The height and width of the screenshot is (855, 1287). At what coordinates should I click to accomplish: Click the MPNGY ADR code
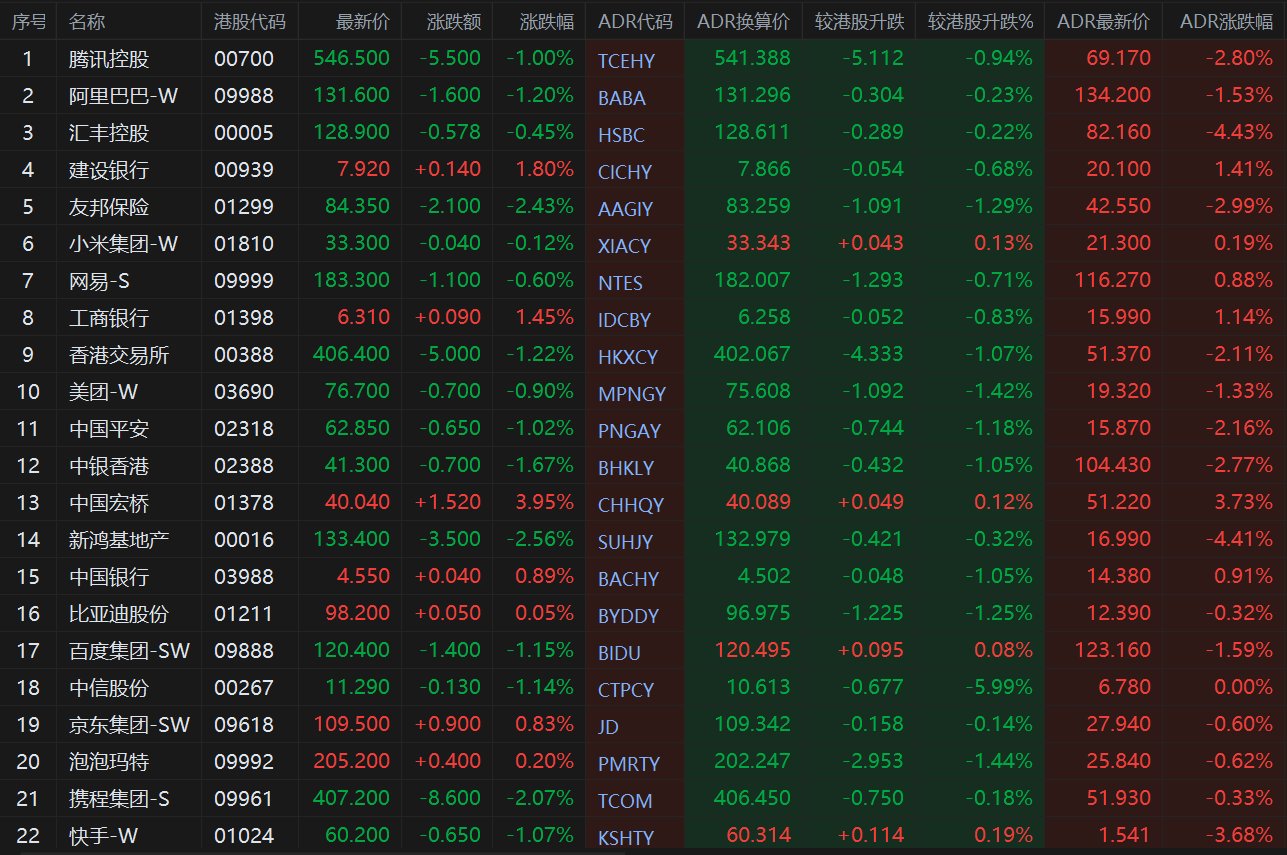pyautogui.click(x=631, y=394)
